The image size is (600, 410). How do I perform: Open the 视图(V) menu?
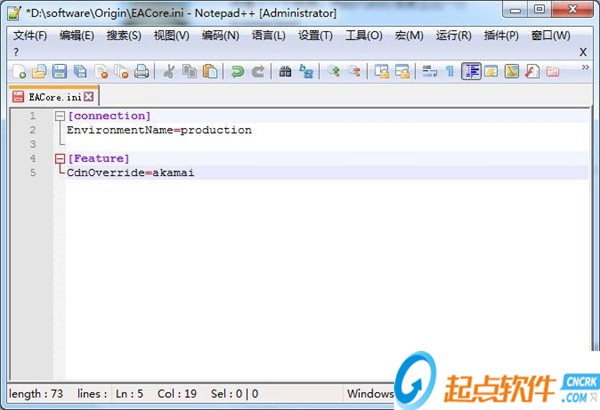pos(171,36)
